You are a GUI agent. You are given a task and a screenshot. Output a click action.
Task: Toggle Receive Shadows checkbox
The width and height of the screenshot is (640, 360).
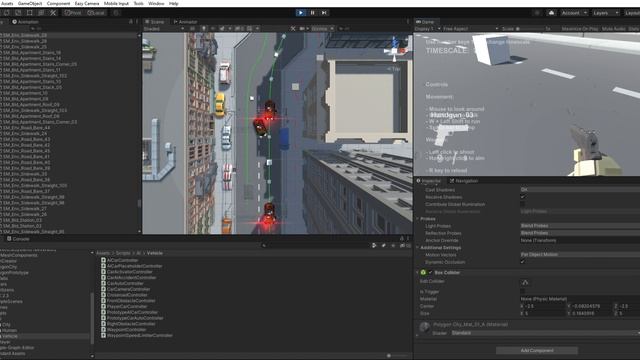pyautogui.click(x=523, y=197)
